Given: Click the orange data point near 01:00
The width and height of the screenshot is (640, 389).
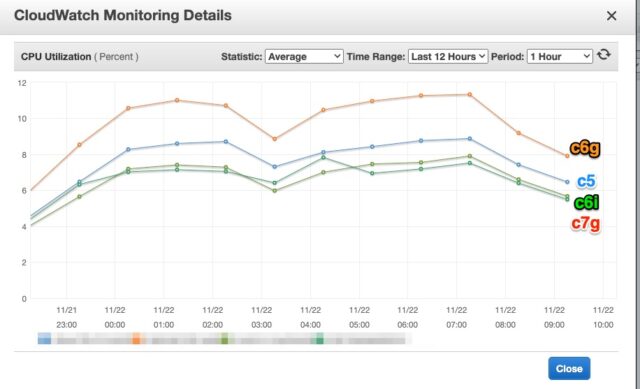Looking at the screenshot, I should tap(177, 100).
